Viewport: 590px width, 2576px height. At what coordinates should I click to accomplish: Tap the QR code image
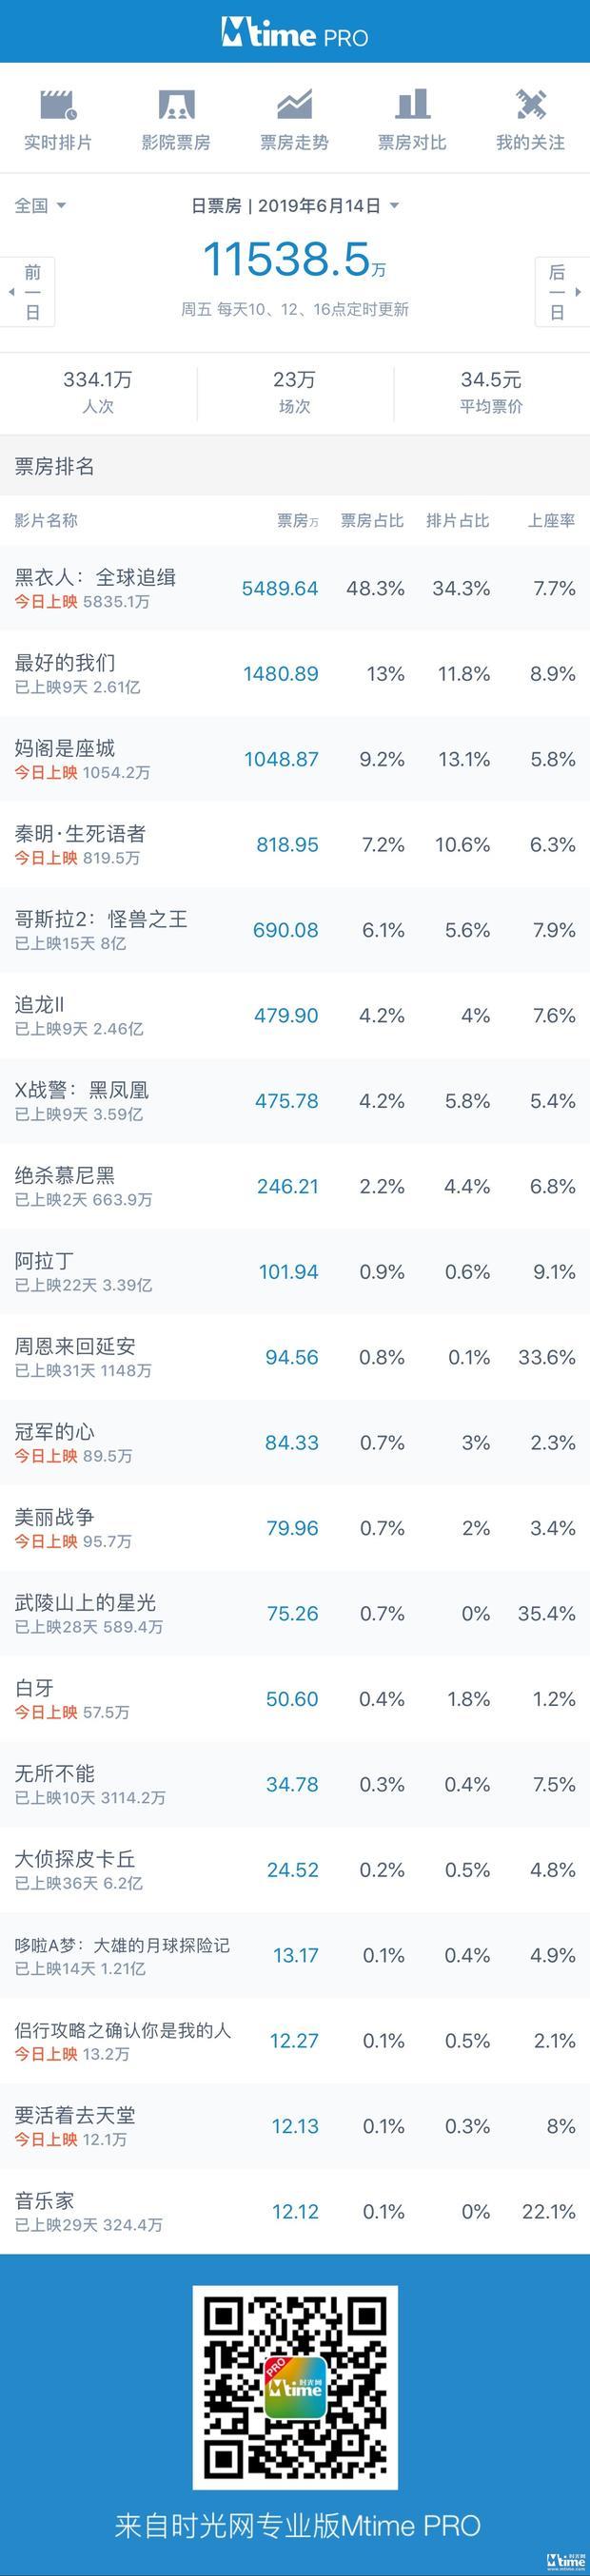[295, 2386]
